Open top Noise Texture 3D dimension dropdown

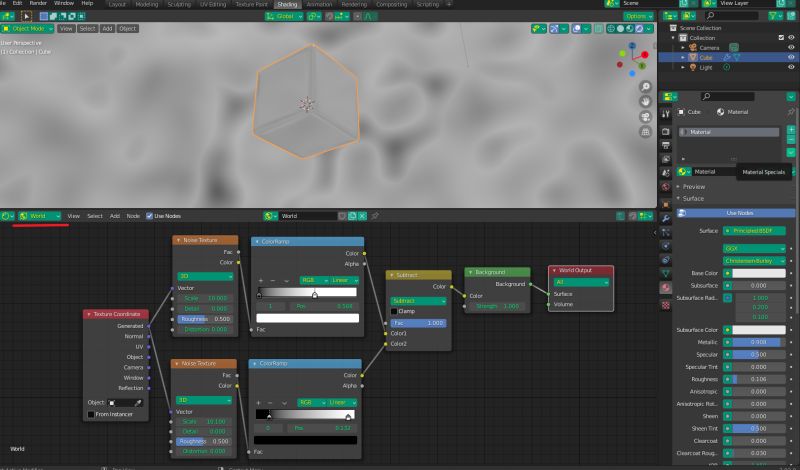pyautogui.click(x=205, y=276)
